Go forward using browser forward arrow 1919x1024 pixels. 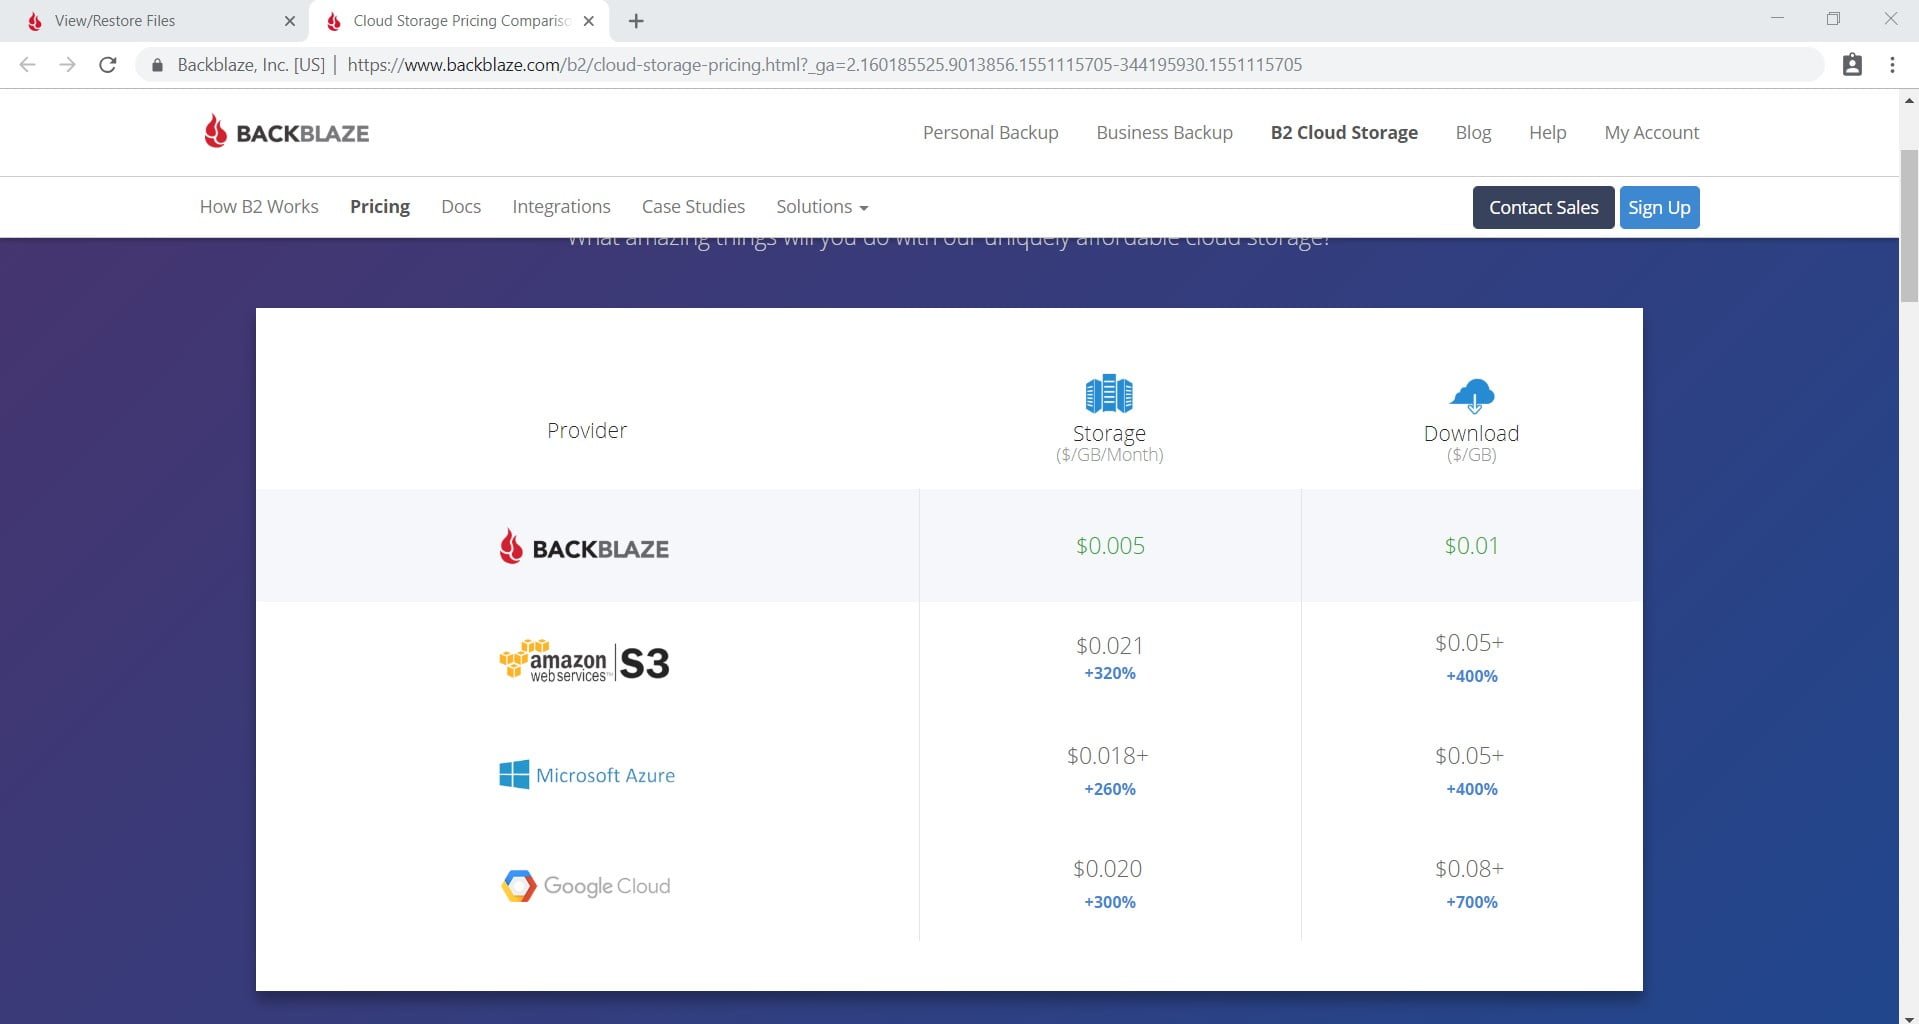67,65
